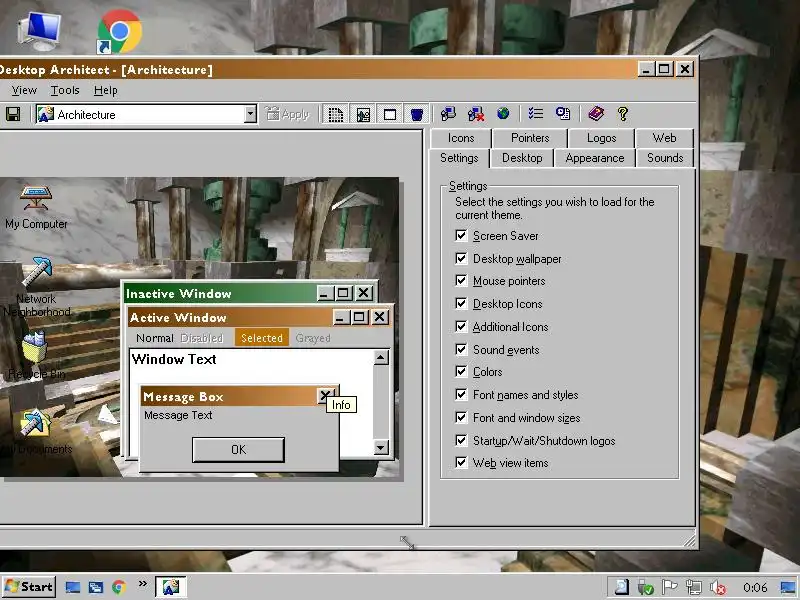
Task: Select Network Neighborhood icon in preview
Action: click(x=36, y=287)
